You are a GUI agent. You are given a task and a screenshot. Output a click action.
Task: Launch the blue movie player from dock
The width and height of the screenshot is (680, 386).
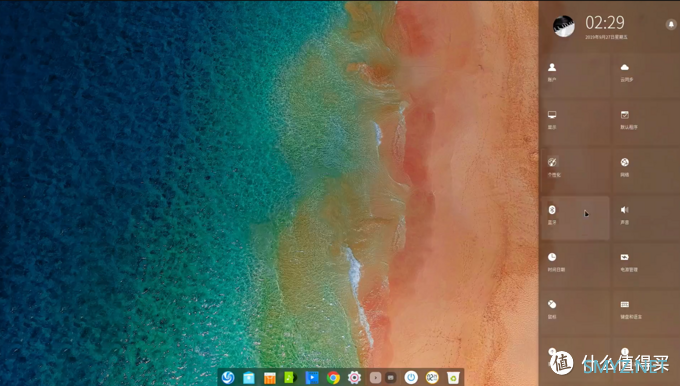[x=312, y=378]
